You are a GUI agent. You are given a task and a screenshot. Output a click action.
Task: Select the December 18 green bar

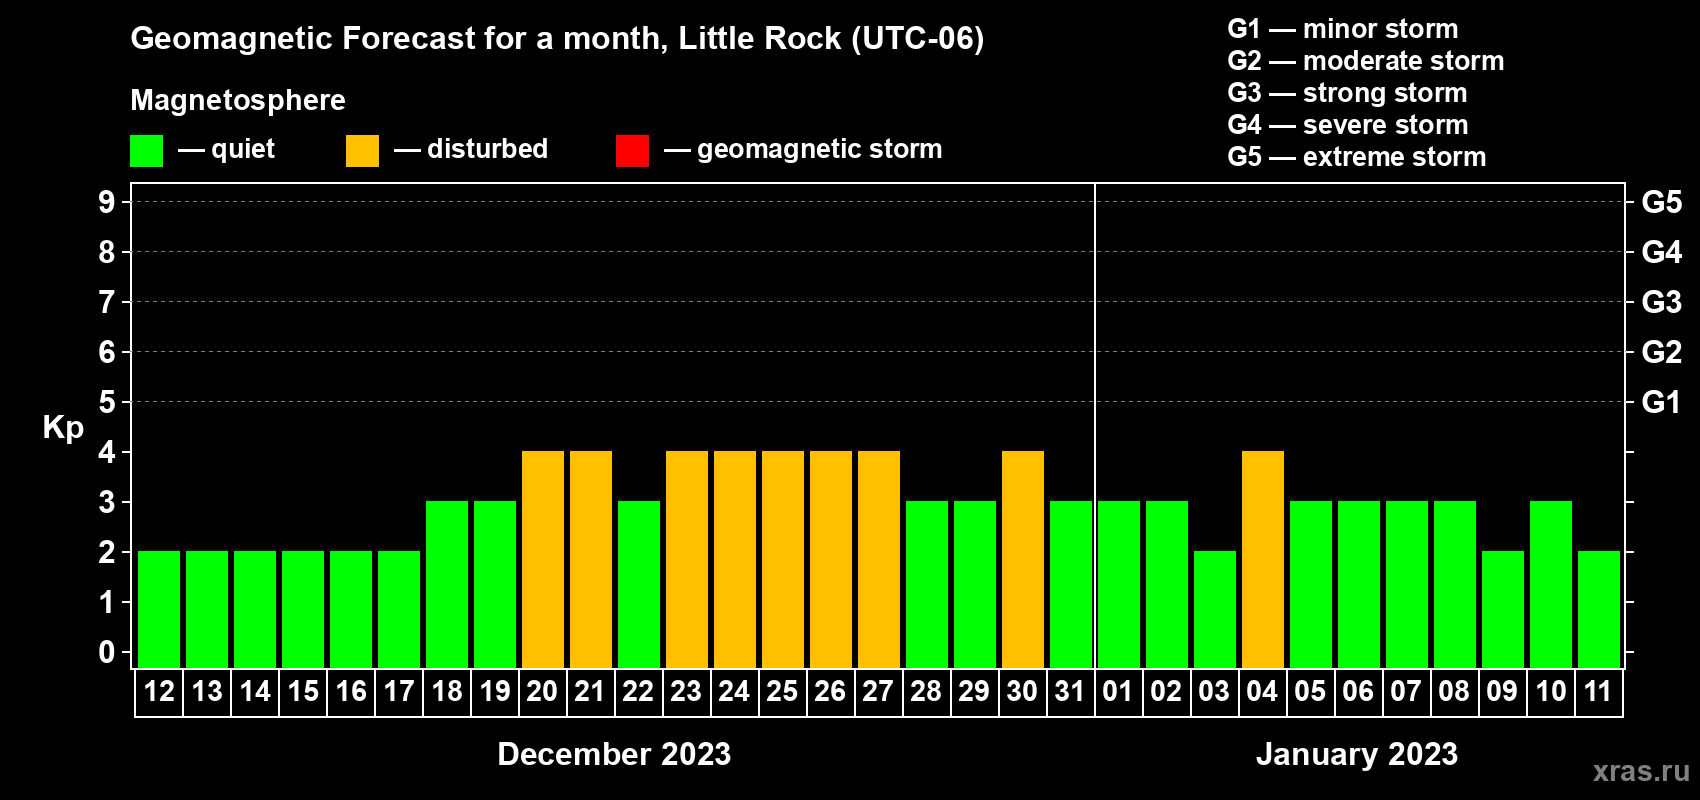[447, 584]
